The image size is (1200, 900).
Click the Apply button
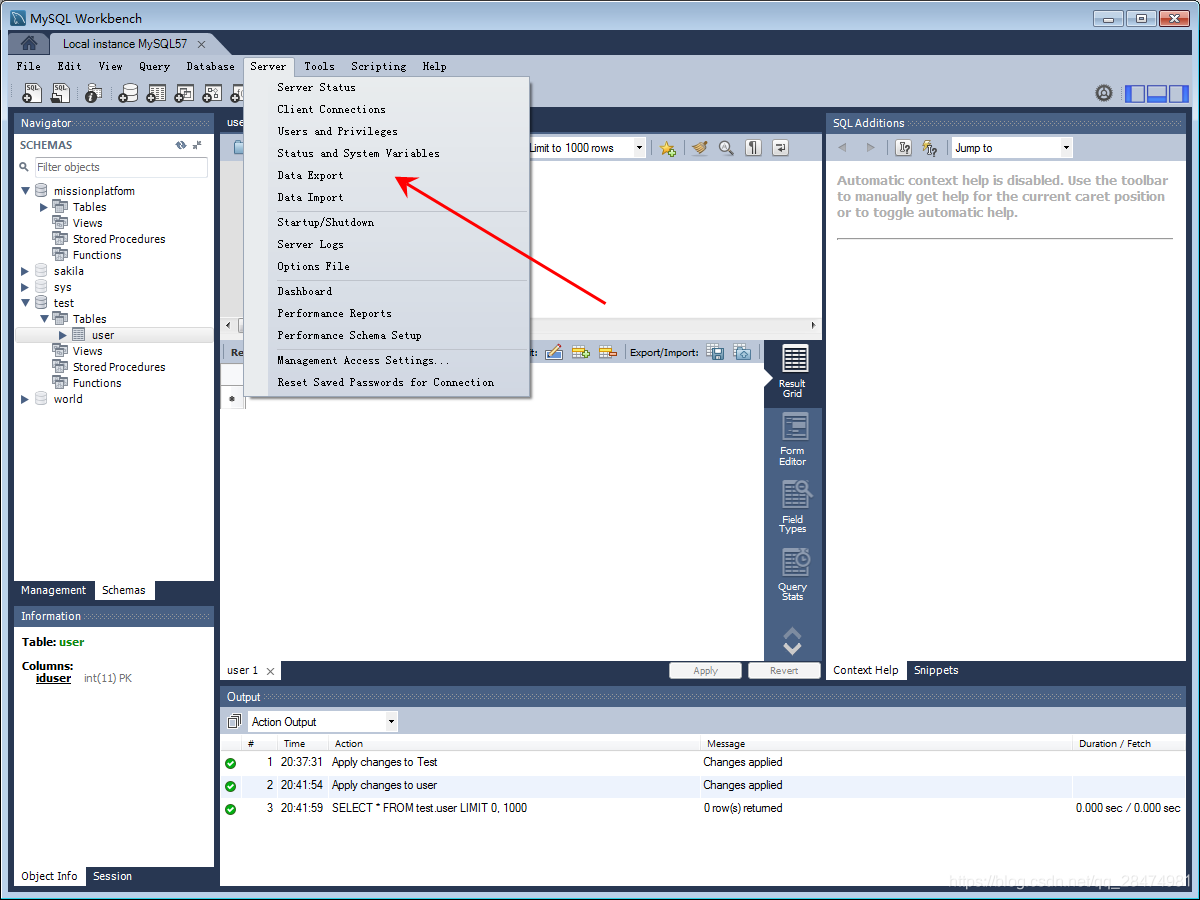705,671
